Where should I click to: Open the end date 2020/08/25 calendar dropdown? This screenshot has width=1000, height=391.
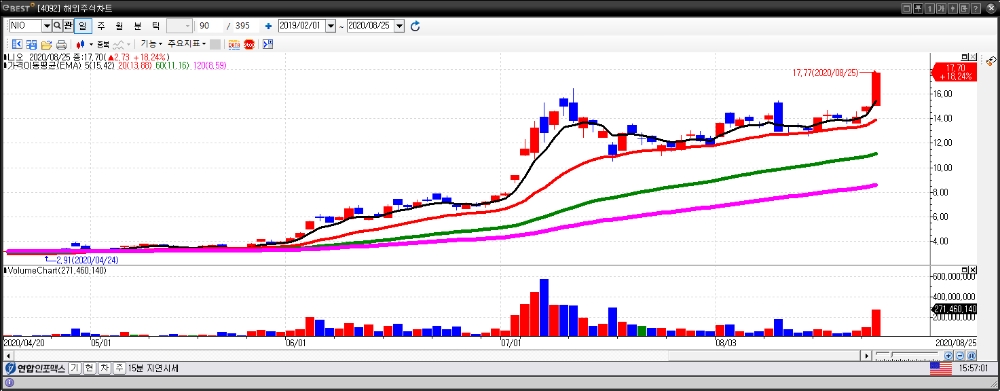coord(399,26)
